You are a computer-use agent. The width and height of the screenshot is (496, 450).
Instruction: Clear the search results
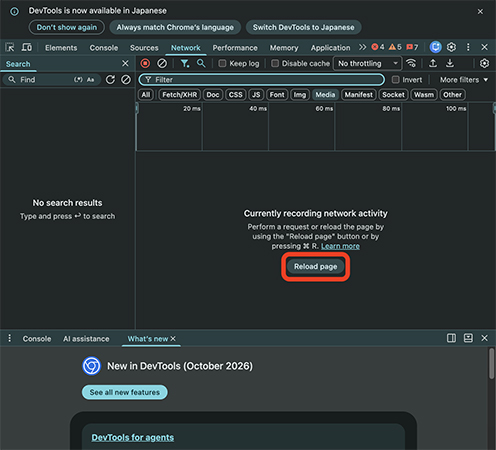tap(126, 80)
